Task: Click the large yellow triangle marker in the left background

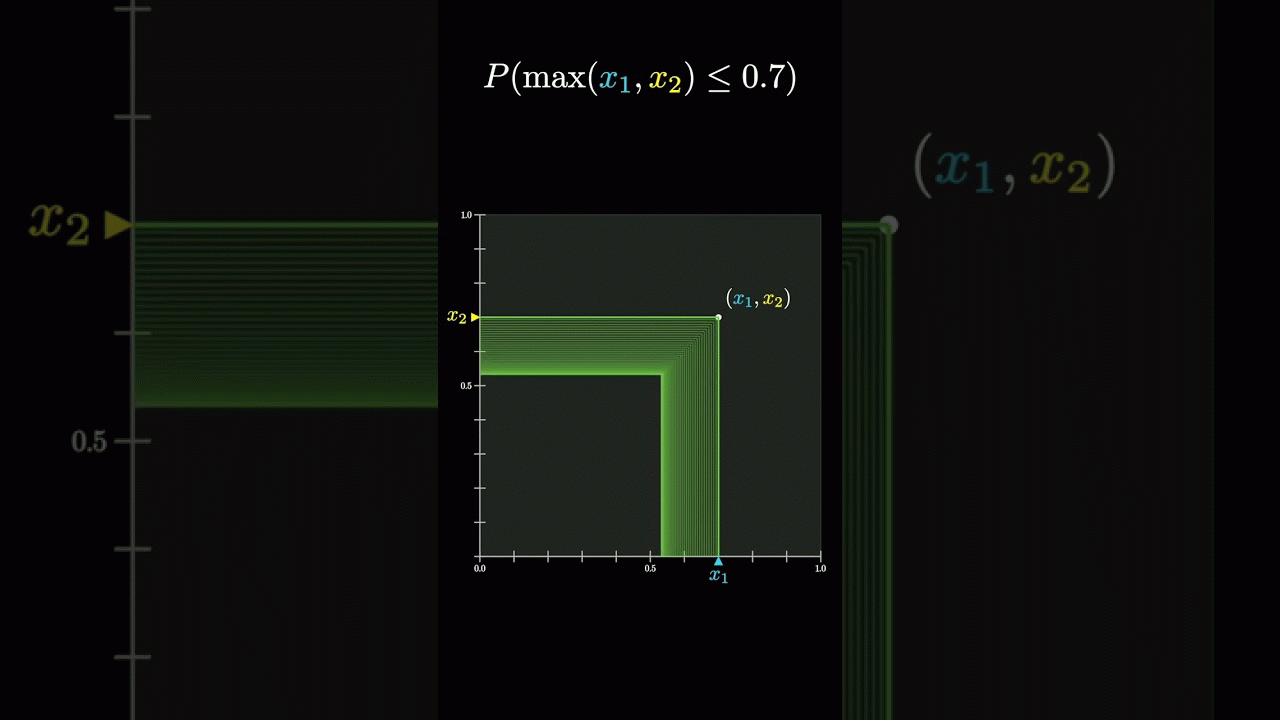Action: (119, 225)
